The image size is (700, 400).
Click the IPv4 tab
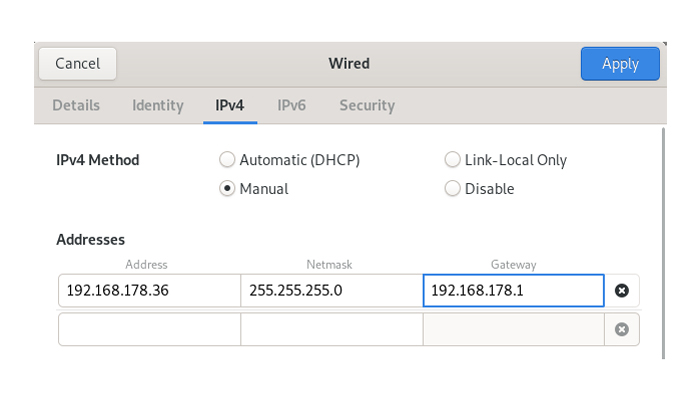point(230,105)
